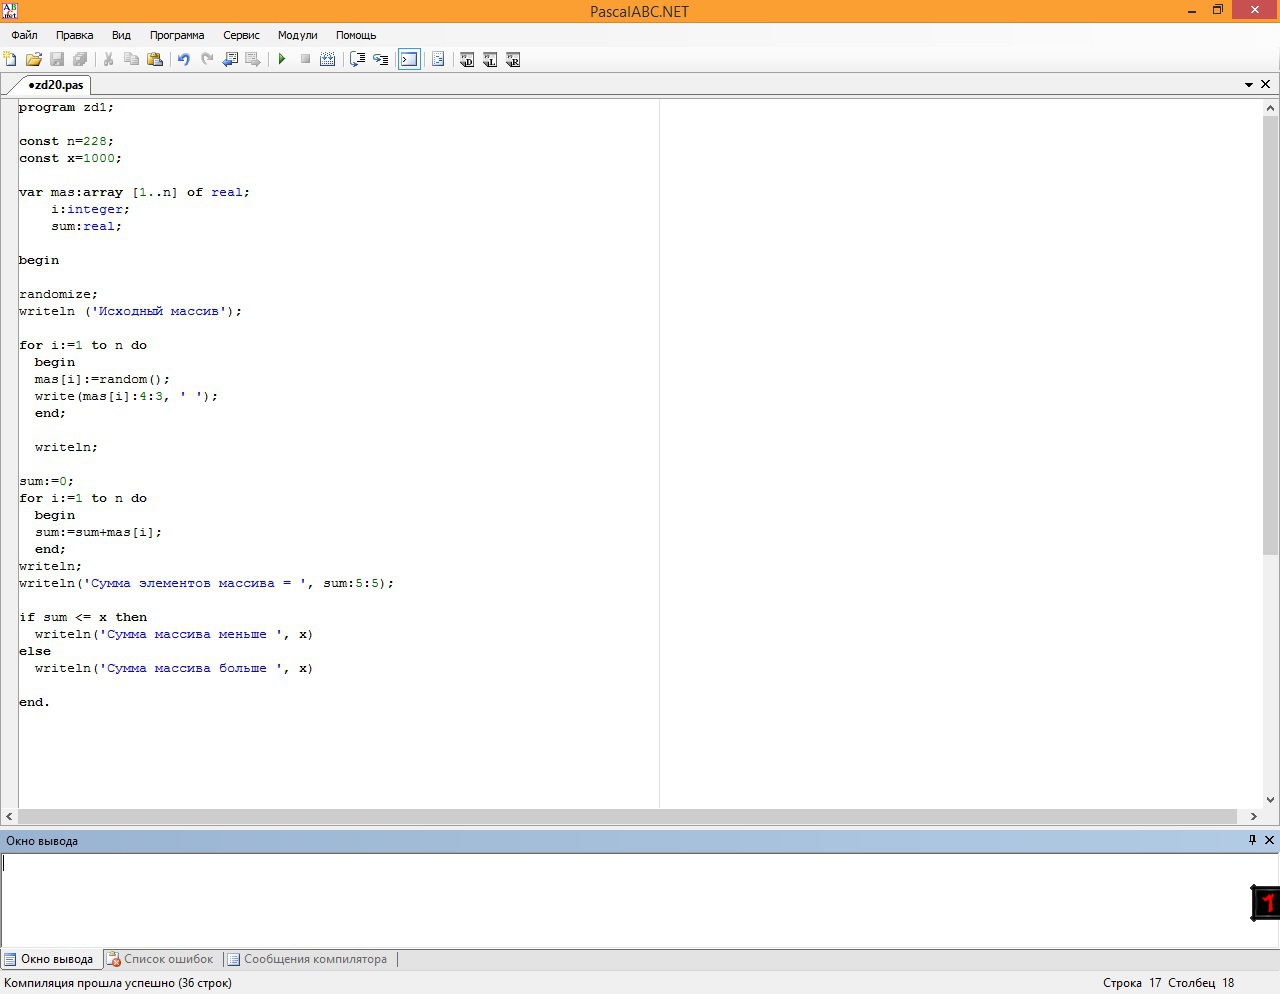Open the Вид menu
The image size is (1280, 994).
tap(121, 35)
